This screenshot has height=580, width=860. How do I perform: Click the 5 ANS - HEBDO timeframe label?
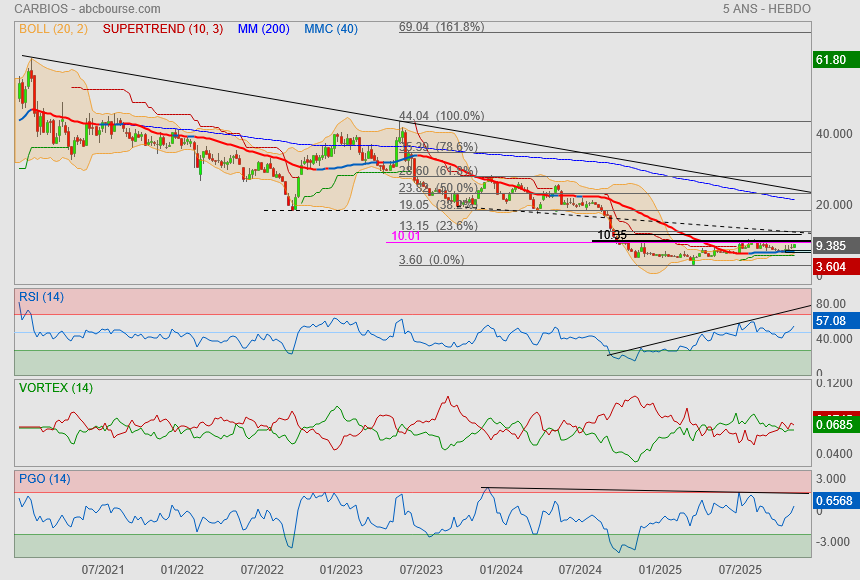[767, 8]
